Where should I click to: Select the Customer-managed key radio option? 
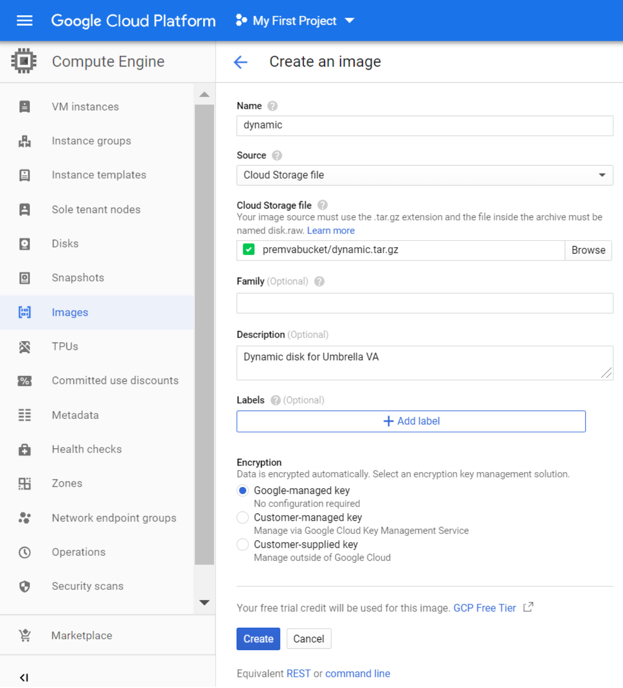pyautogui.click(x=243, y=518)
